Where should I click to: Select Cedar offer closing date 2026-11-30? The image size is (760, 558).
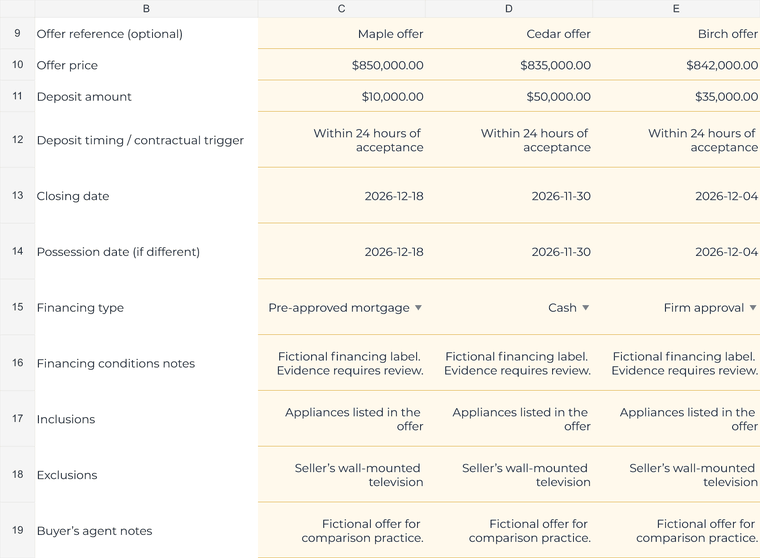[509, 196]
